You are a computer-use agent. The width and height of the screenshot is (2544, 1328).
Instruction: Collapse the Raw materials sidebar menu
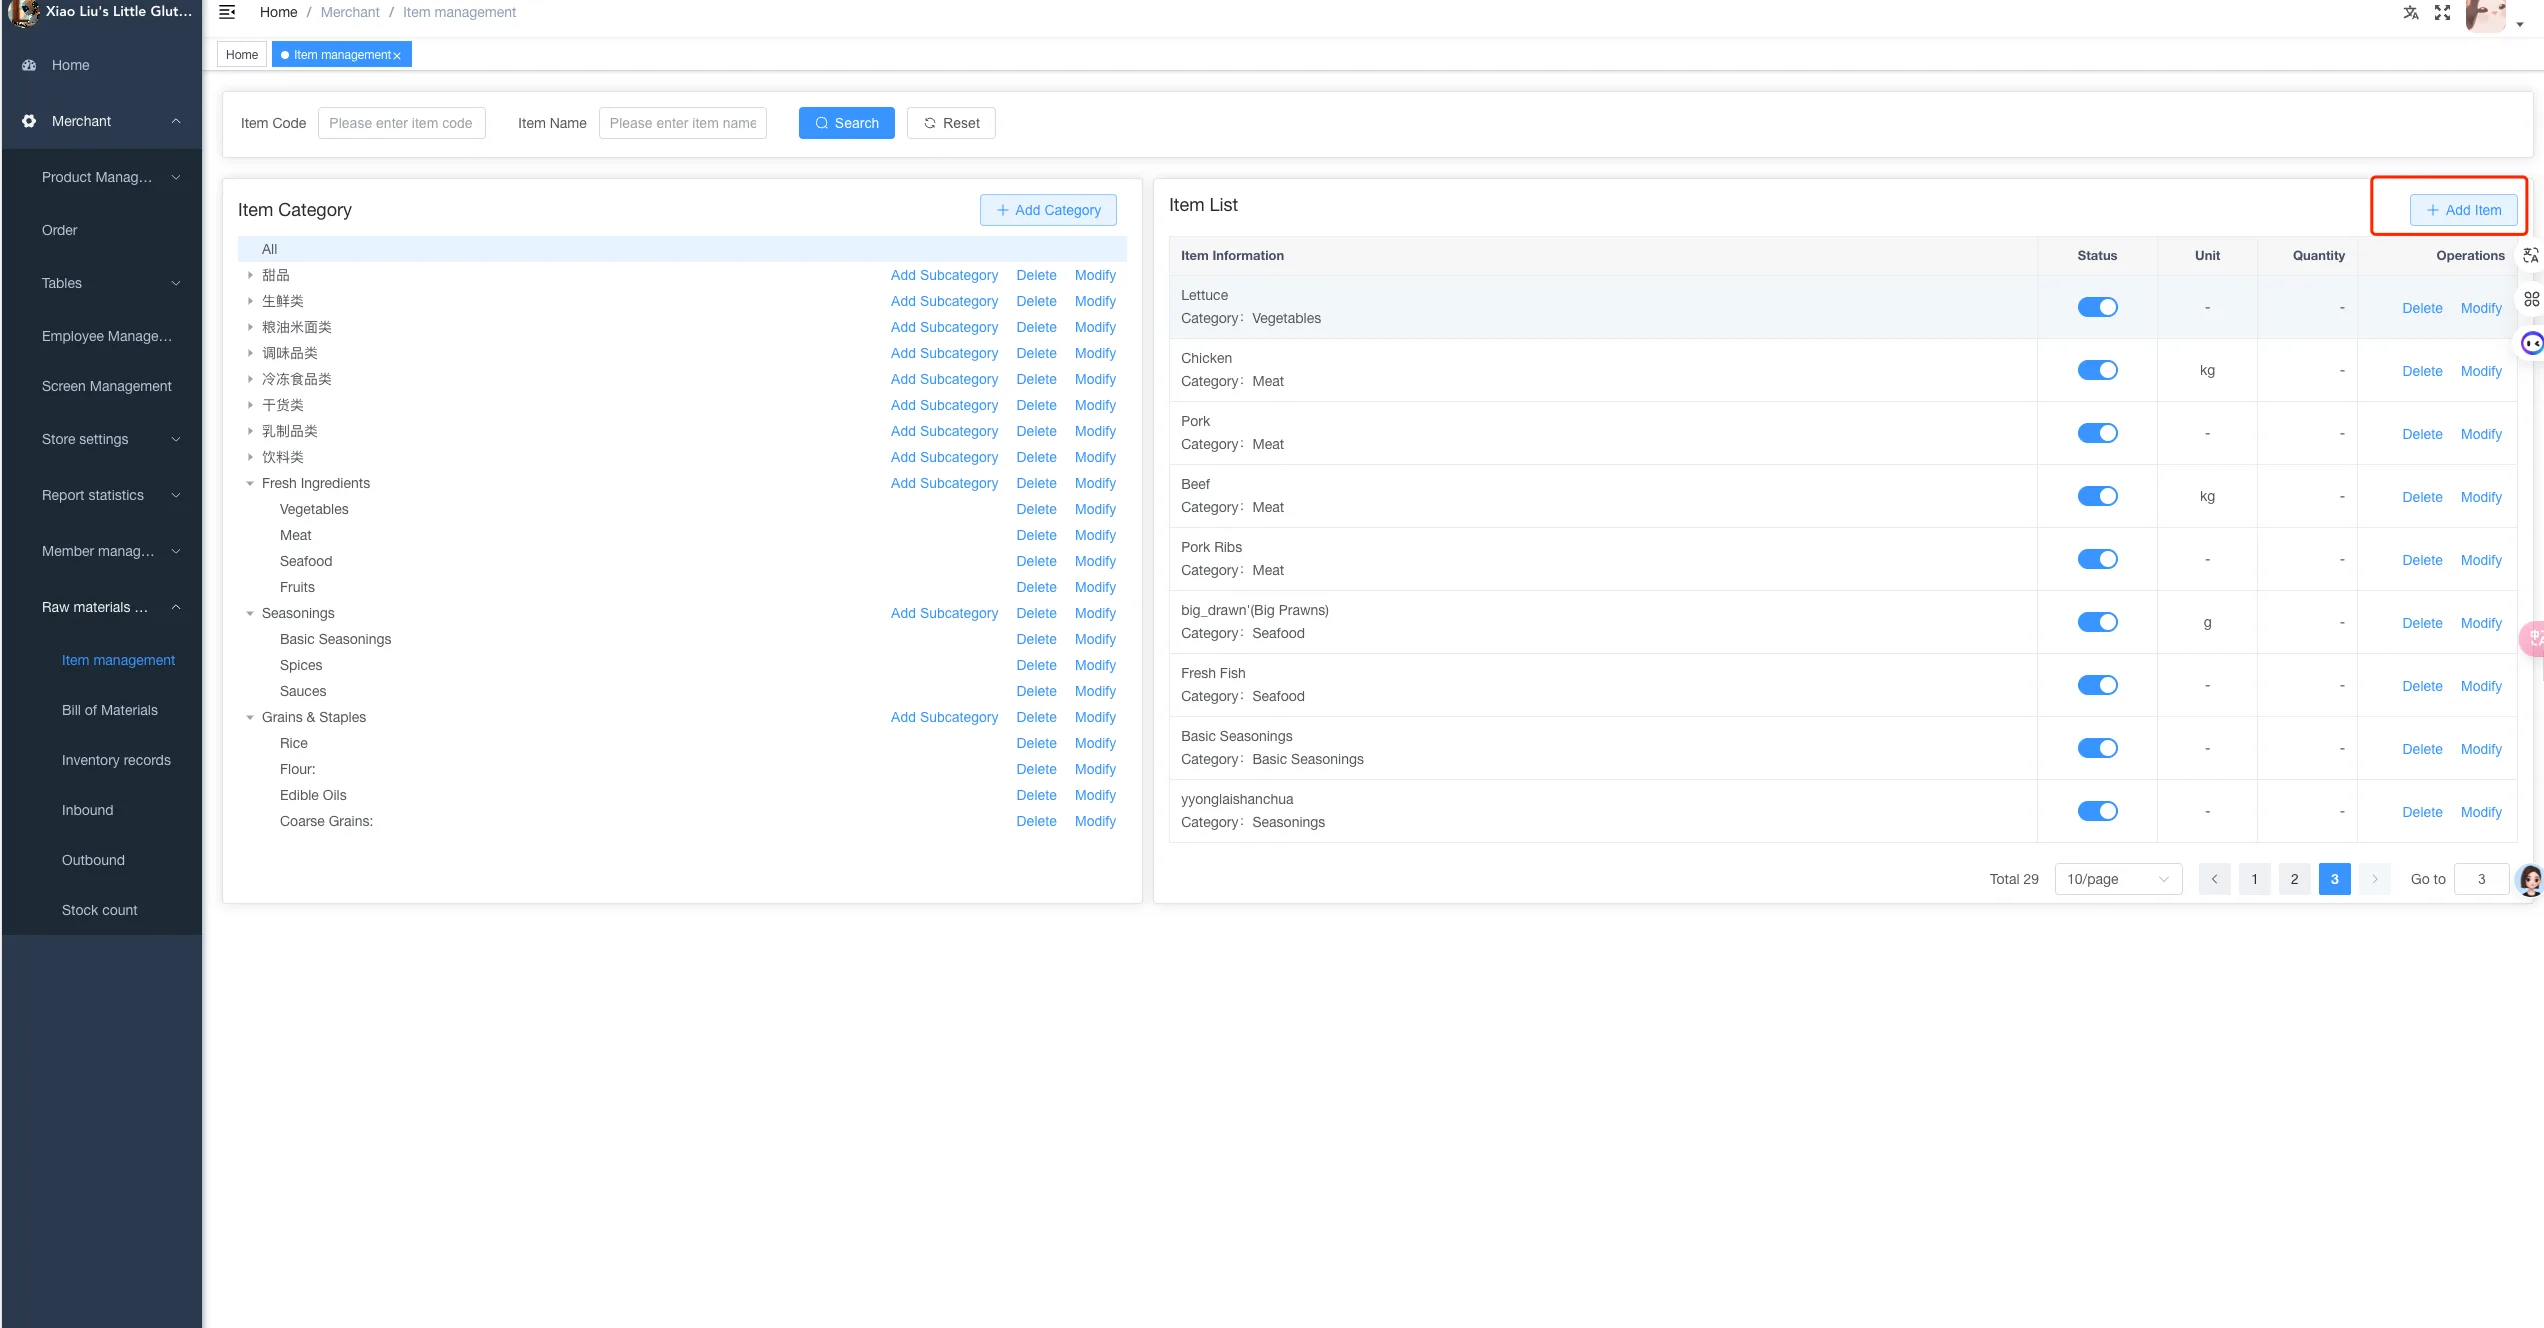[102, 607]
